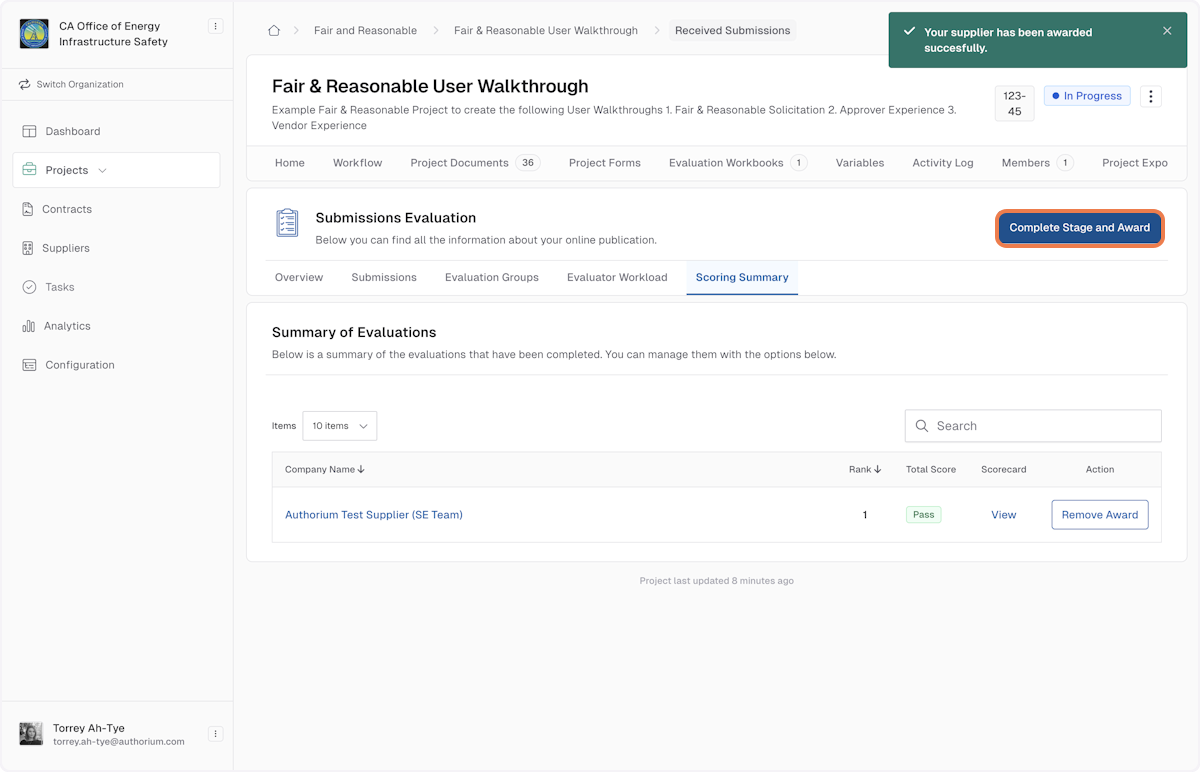
Task: Click the Remove Award button
Action: coord(1100,515)
